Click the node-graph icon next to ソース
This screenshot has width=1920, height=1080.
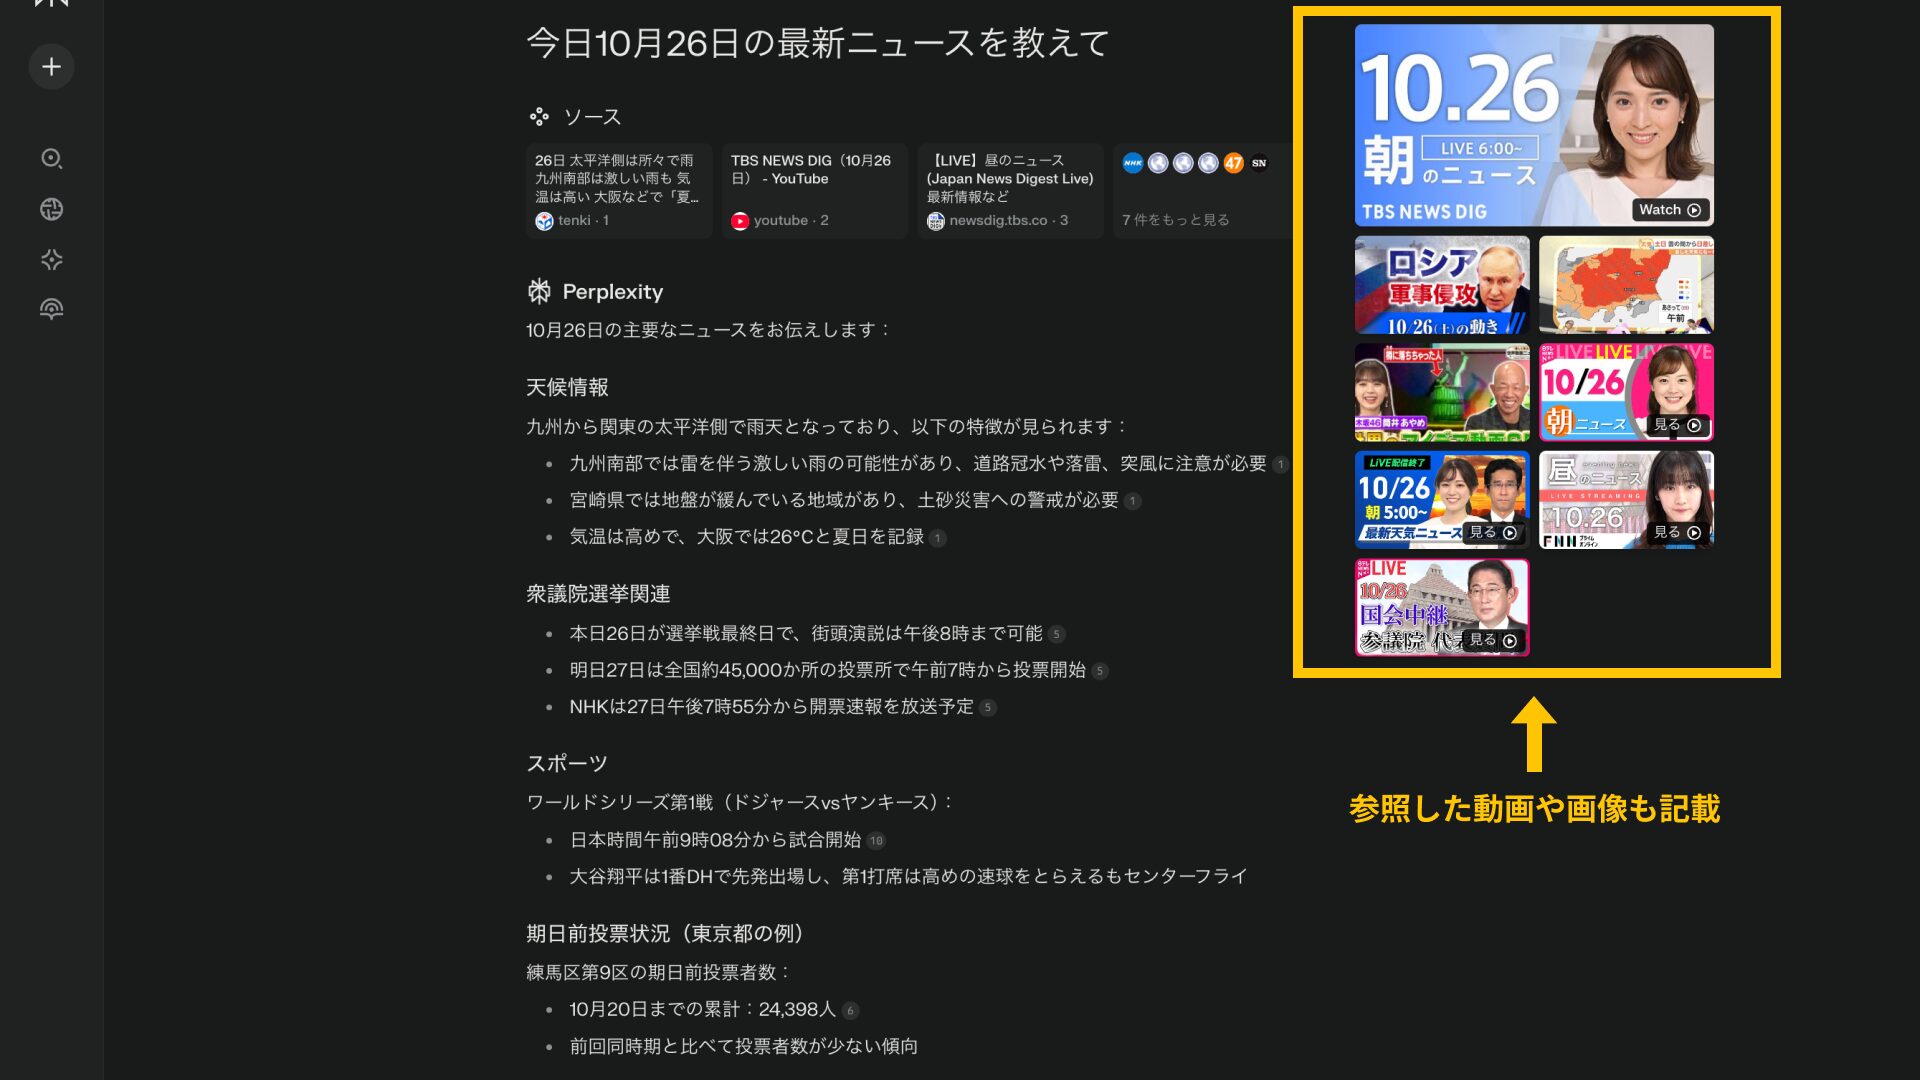(x=540, y=116)
